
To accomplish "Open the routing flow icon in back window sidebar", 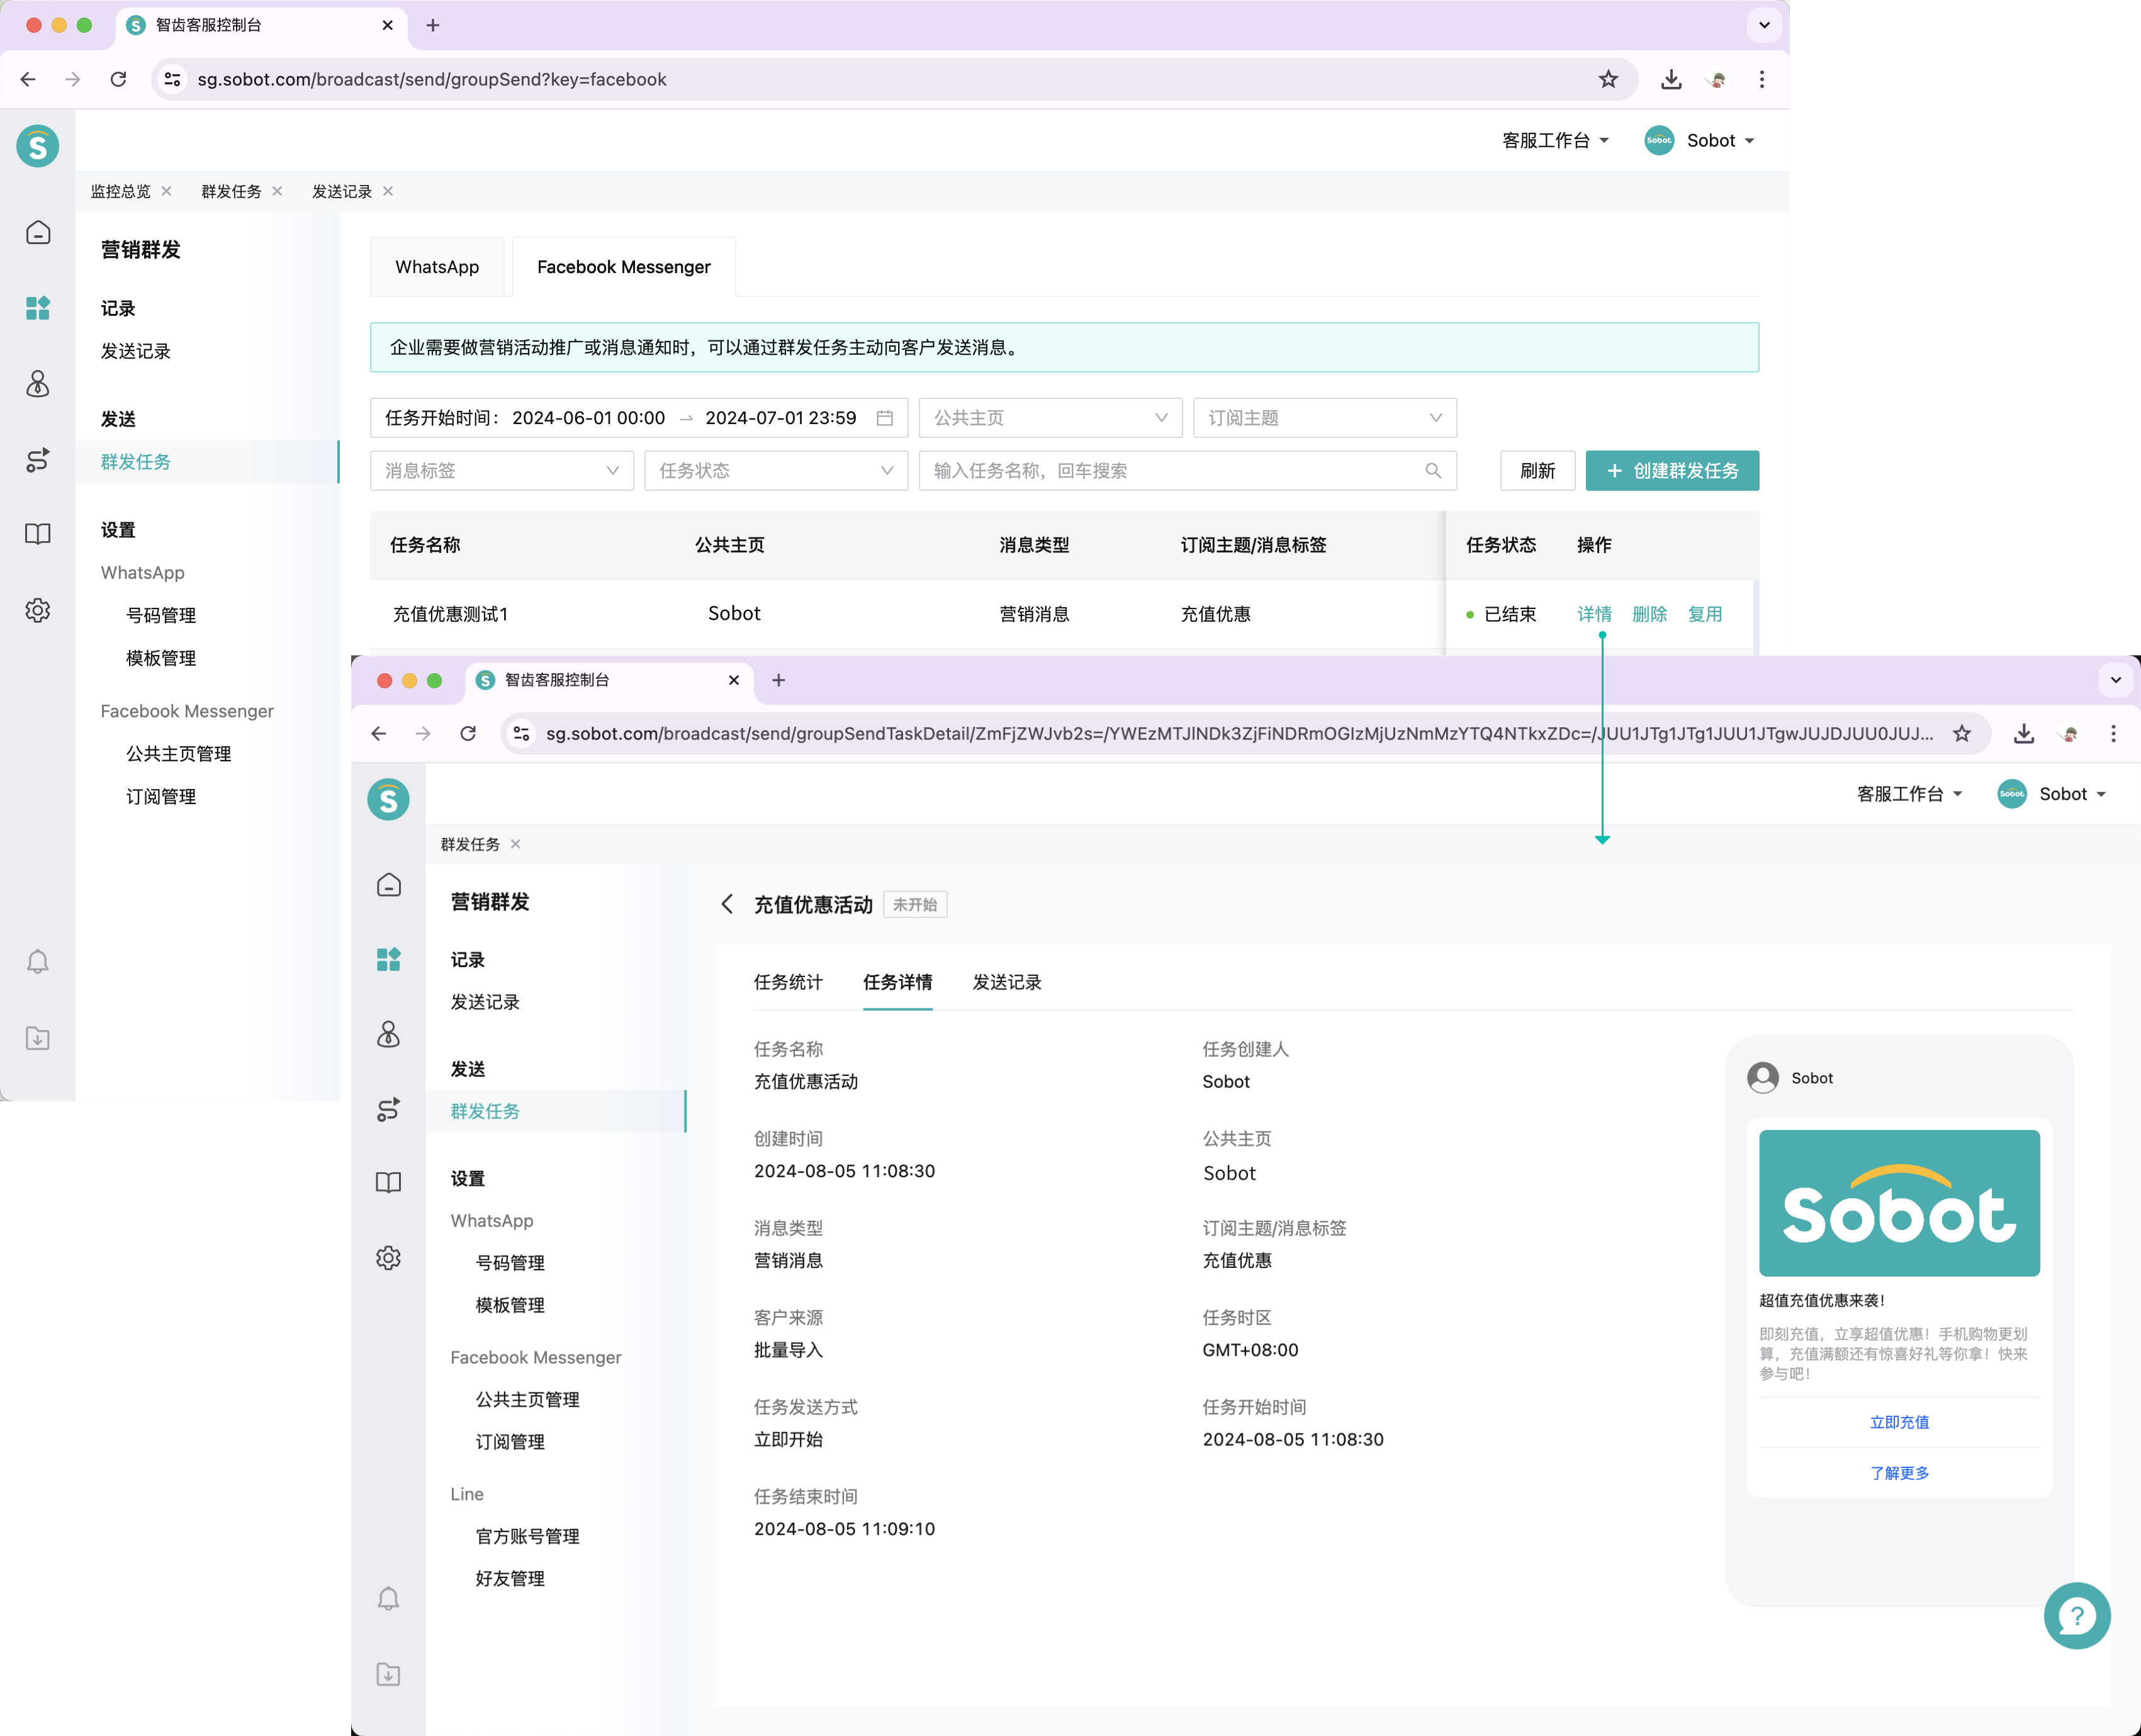I will click(38, 460).
